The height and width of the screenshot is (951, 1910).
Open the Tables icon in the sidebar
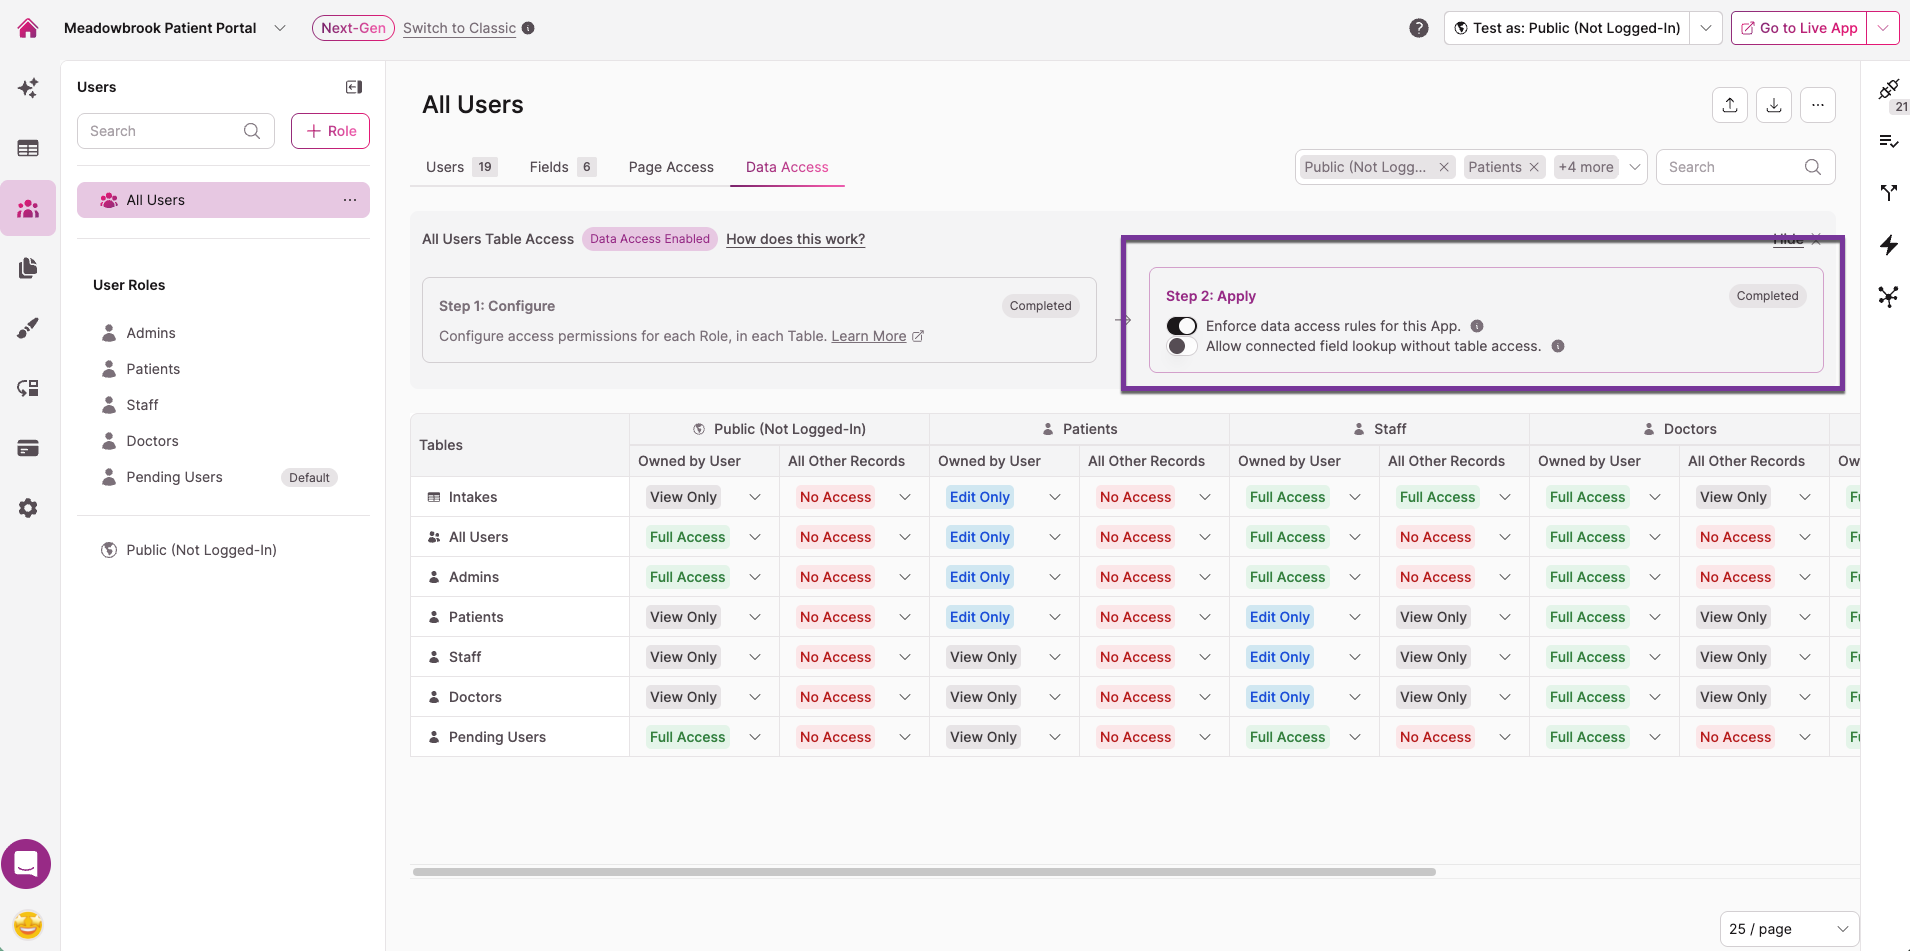(x=28, y=148)
